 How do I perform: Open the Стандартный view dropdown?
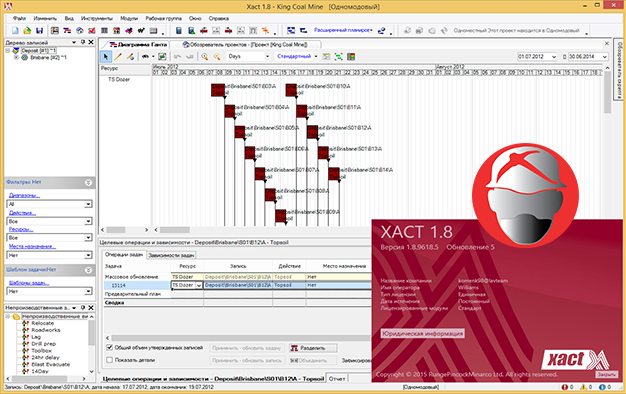pyautogui.click(x=297, y=57)
